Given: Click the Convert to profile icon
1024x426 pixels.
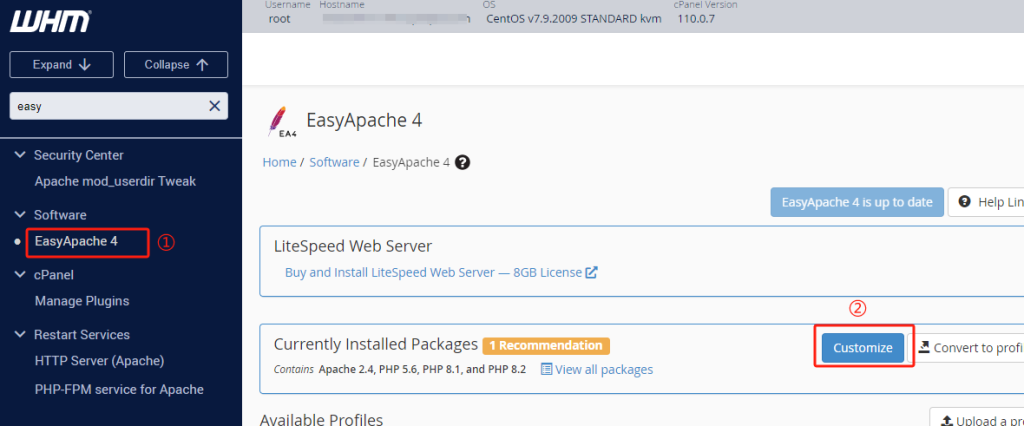Looking at the screenshot, I should [924, 347].
